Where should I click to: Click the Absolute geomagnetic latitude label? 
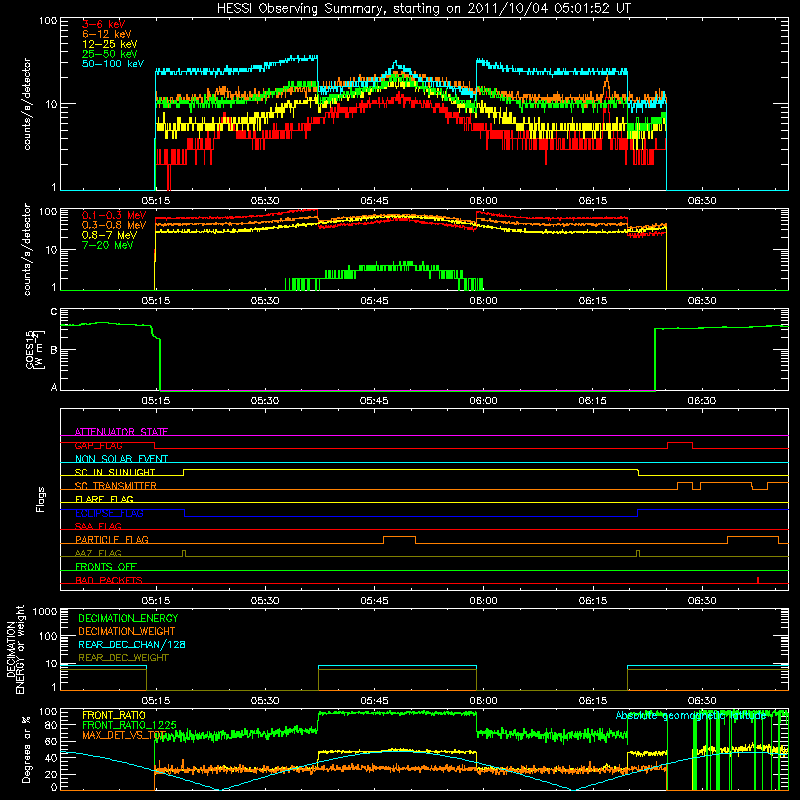(x=690, y=716)
